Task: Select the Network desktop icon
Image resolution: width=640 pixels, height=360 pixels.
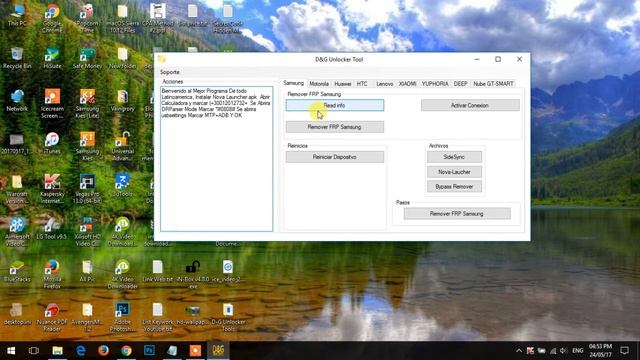Action: 17,100
